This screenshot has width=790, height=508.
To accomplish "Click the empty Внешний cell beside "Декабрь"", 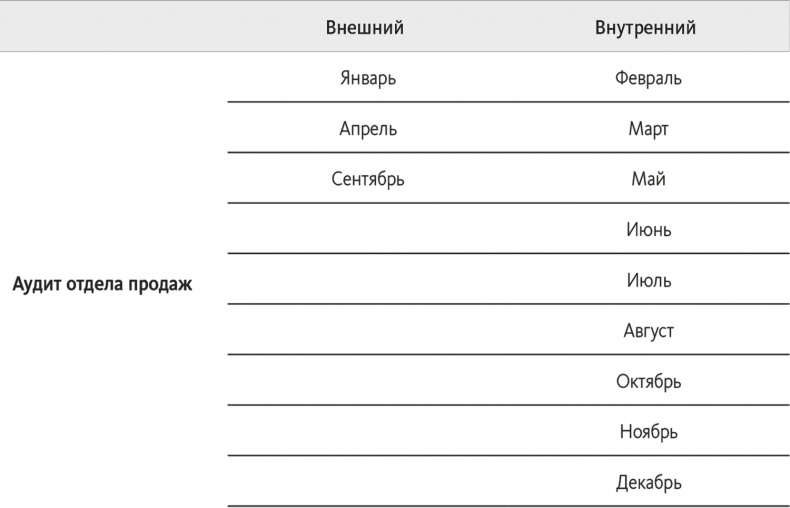I will click(x=368, y=483).
